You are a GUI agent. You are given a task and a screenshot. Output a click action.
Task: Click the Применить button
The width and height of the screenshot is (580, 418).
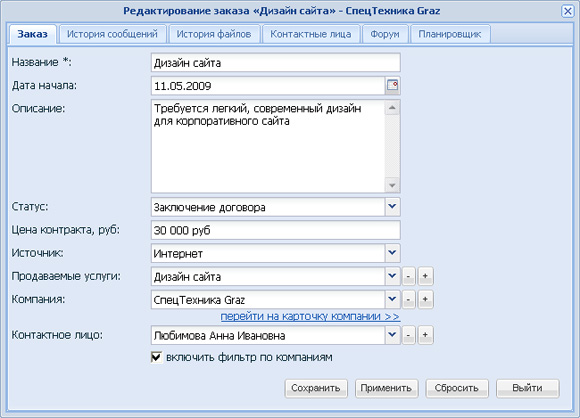coord(386,388)
